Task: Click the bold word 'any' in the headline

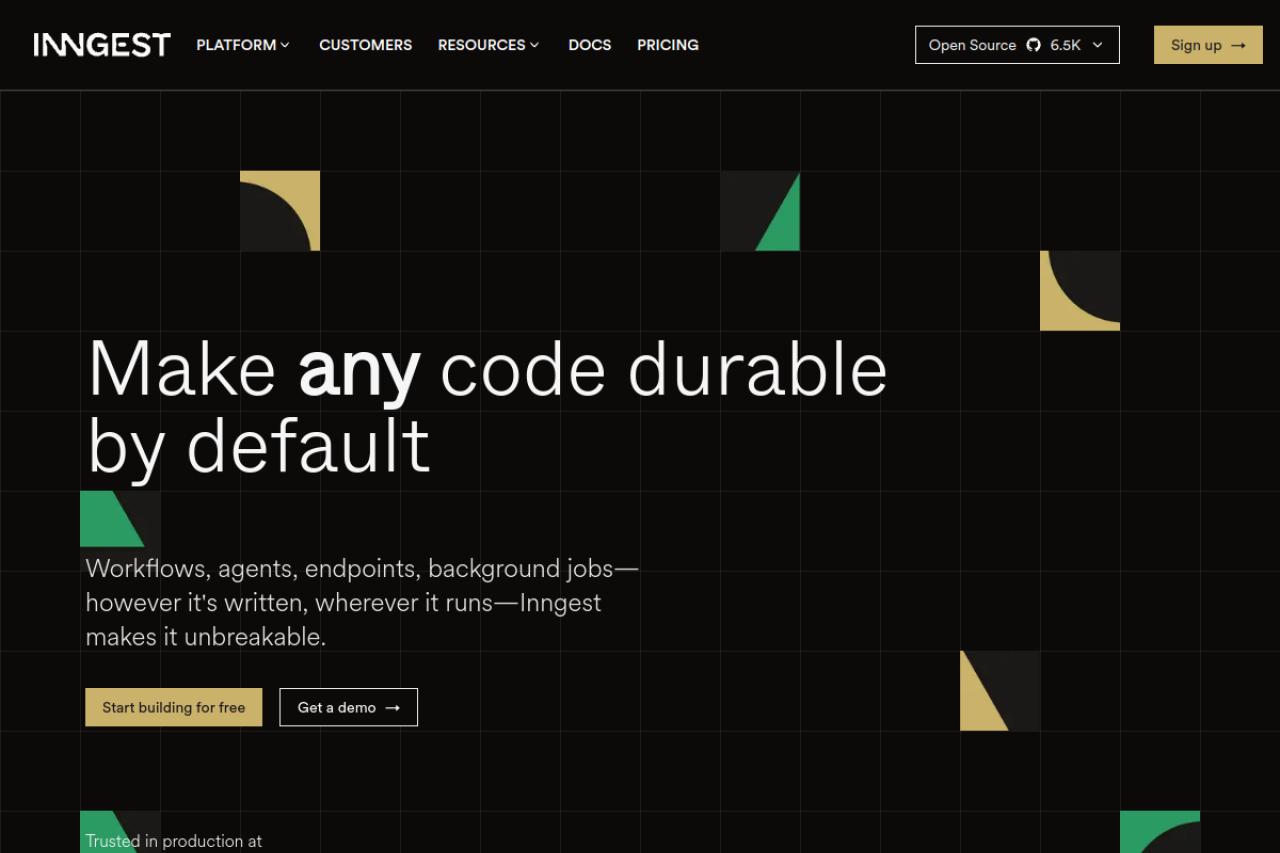Action: click(x=359, y=370)
